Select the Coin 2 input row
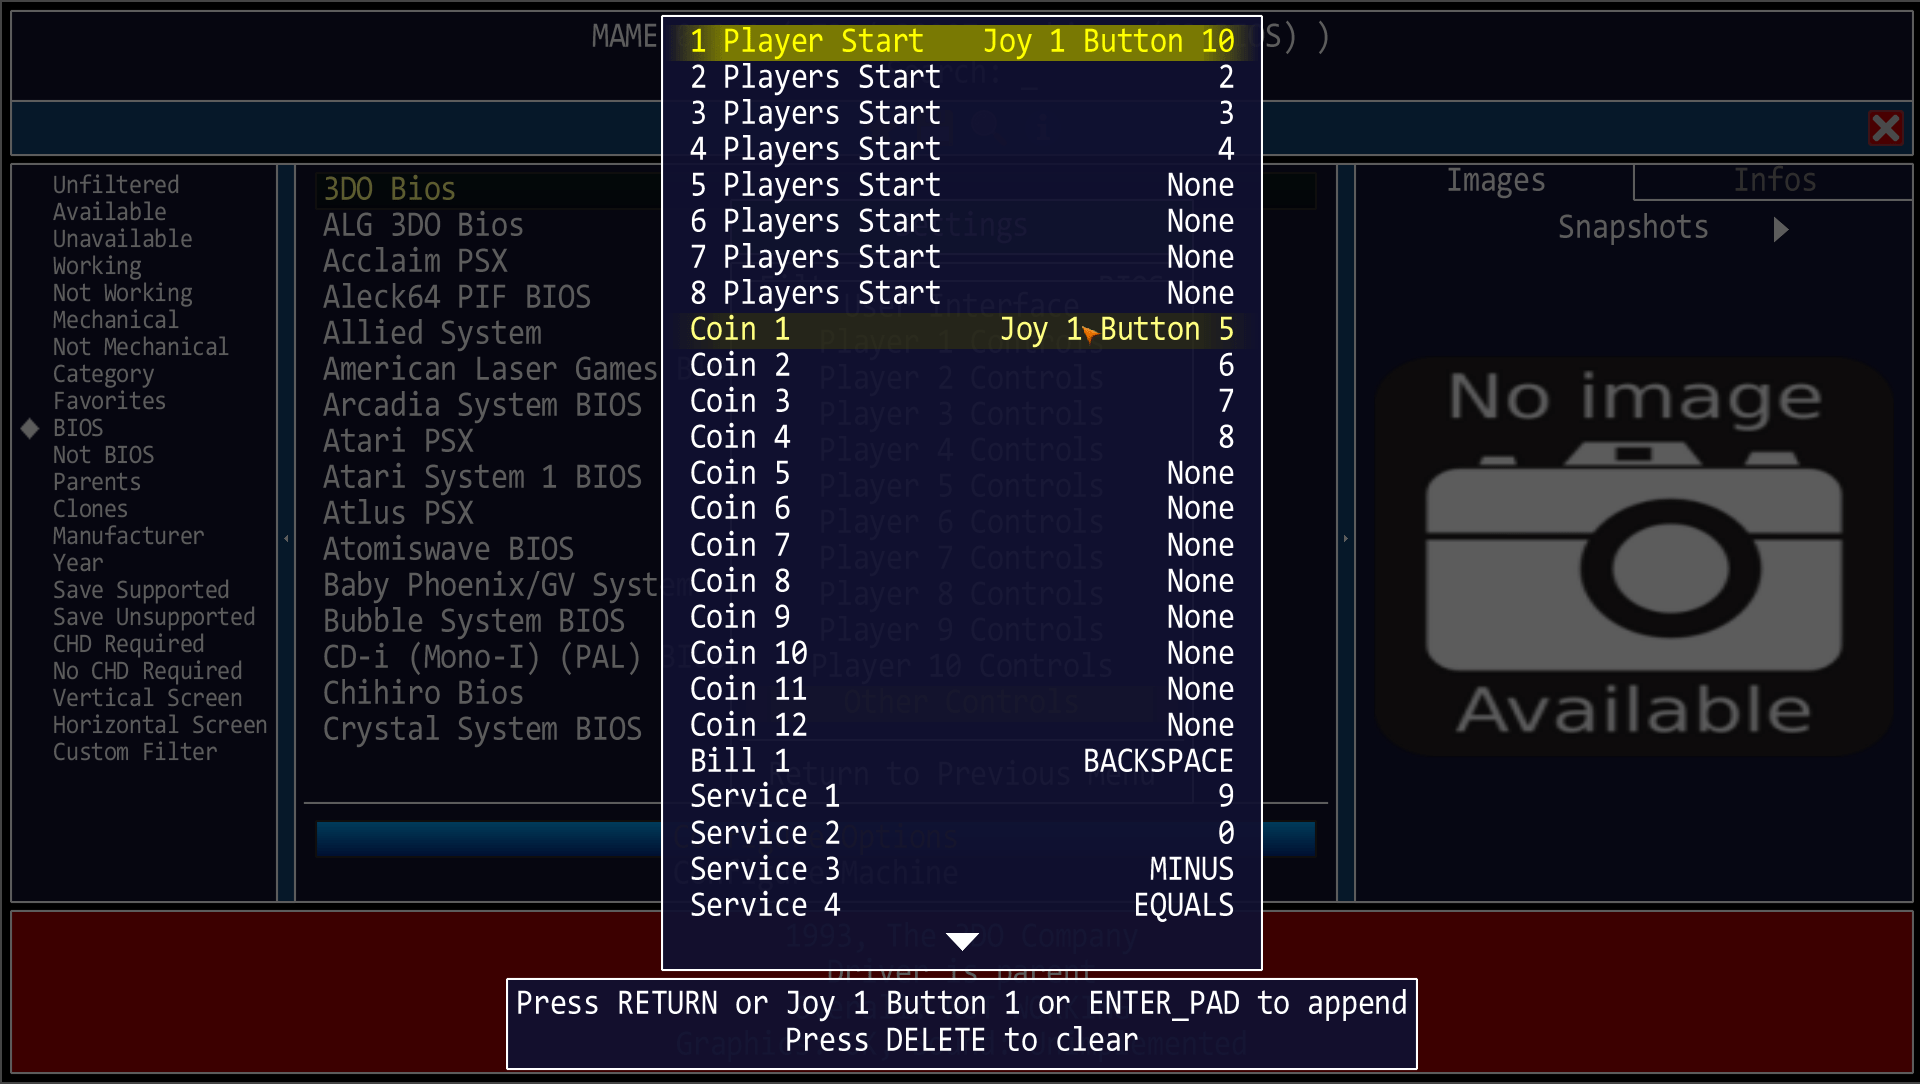 click(962, 365)
